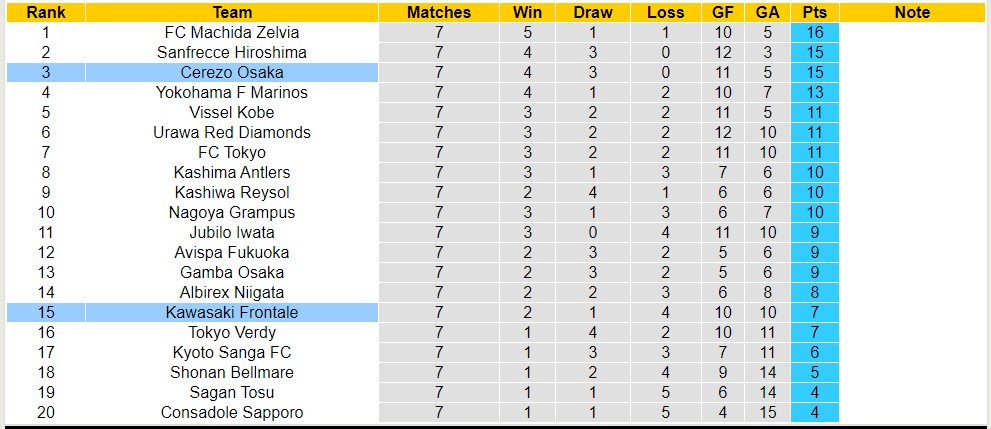Select the GF column header
991x429 pixels.
click(x=721, y=12)
